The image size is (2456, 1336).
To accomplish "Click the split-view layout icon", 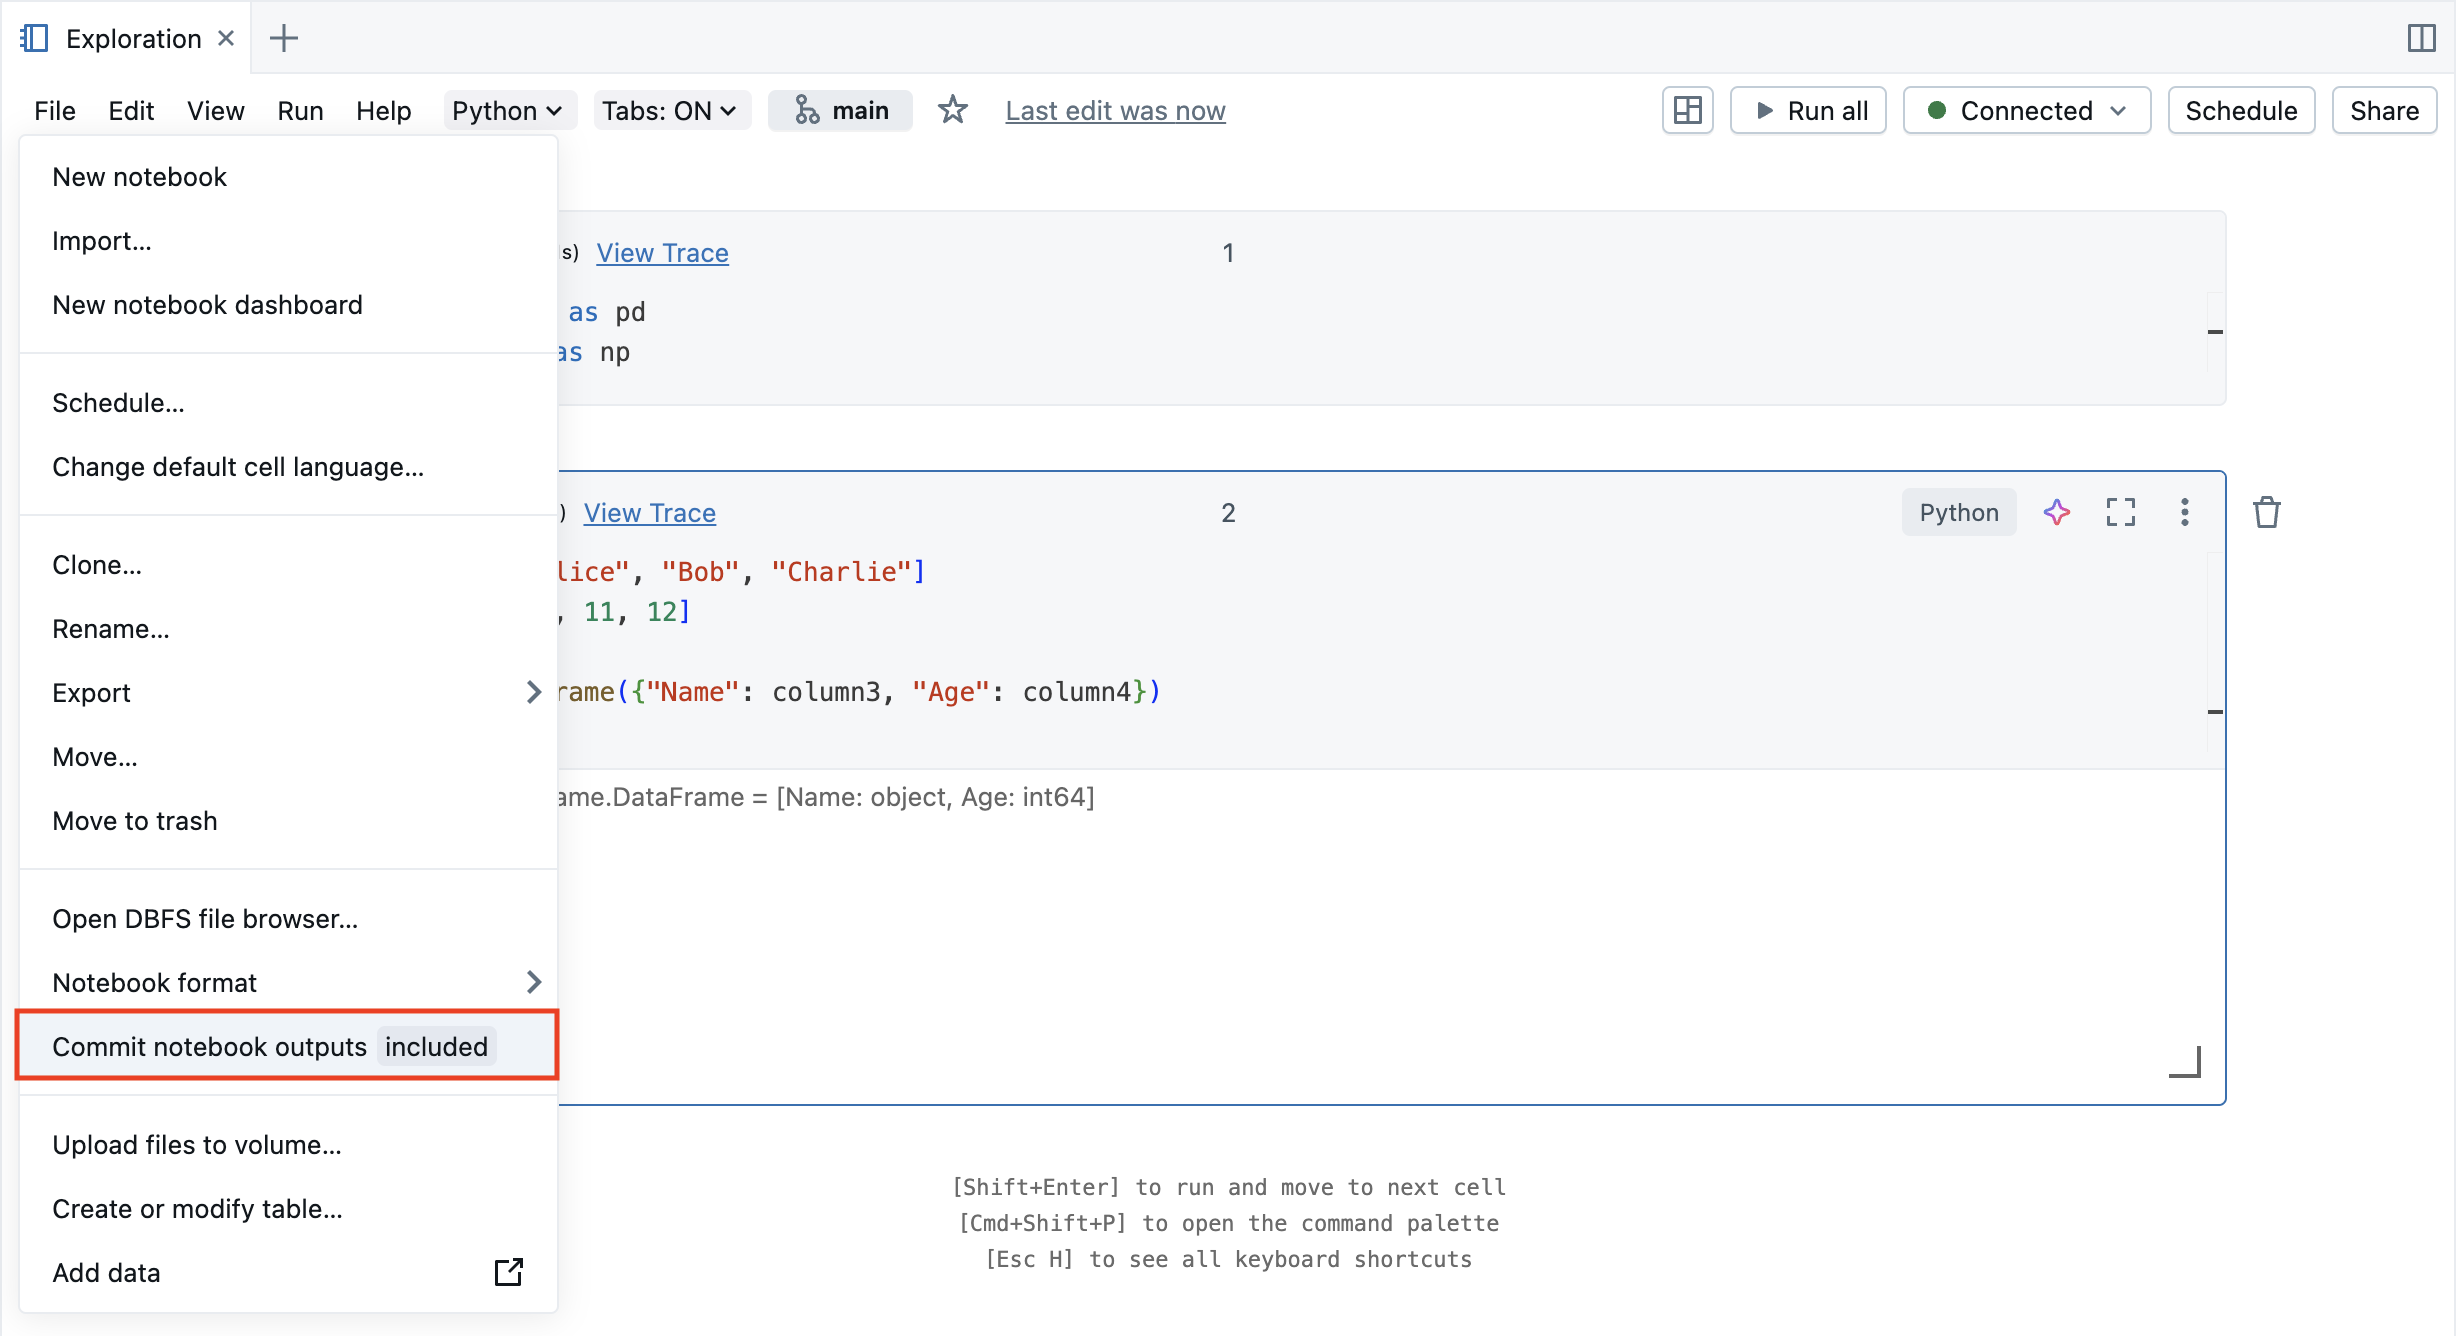I will pos(2423,39).
